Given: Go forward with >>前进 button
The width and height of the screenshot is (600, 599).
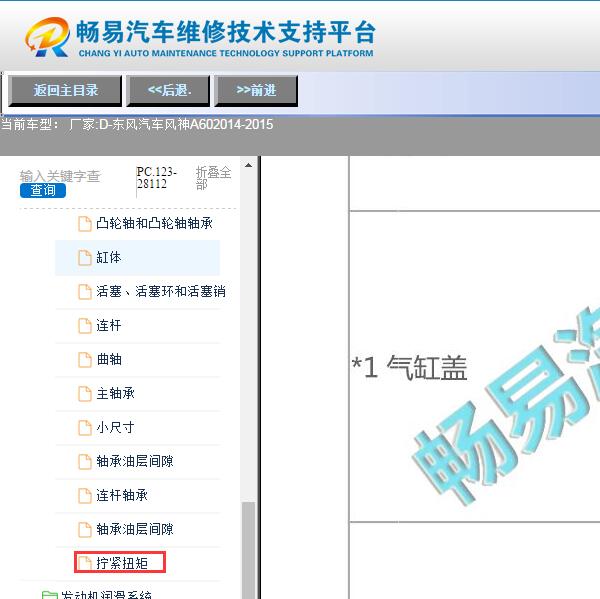Looking at the screenshot, I should (256, 91).
